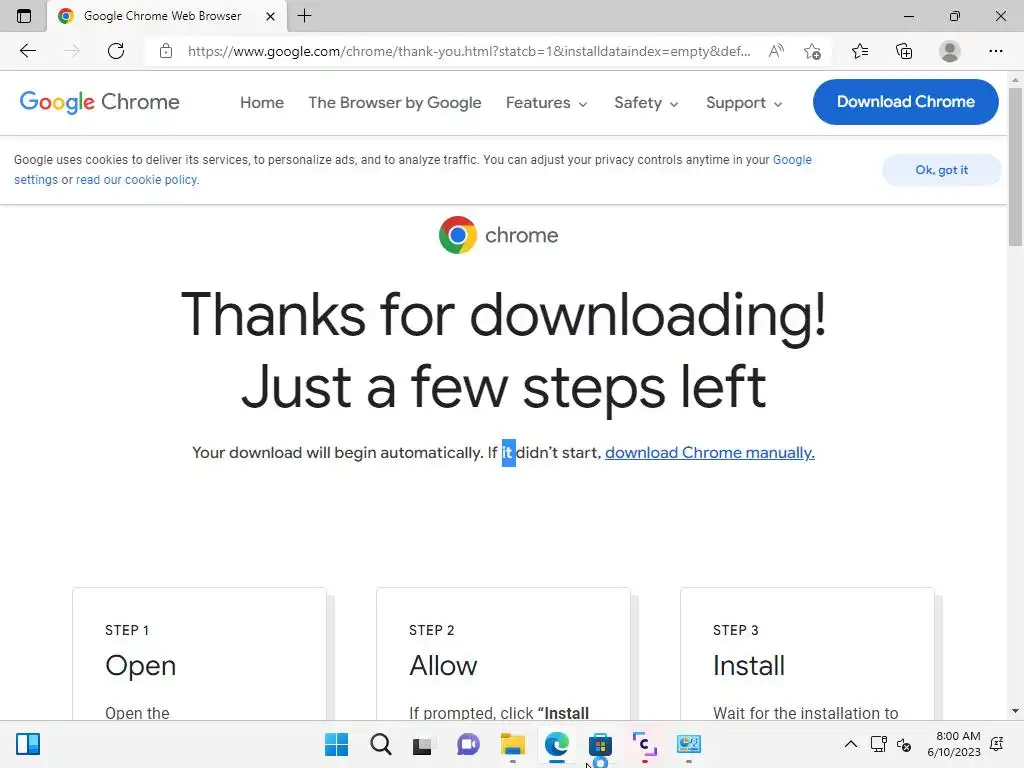The width and height of the screenshot is (1024, 768).
Task: Show hidden system tray icons
Action: pyautogui.click(x=850, y=744)
